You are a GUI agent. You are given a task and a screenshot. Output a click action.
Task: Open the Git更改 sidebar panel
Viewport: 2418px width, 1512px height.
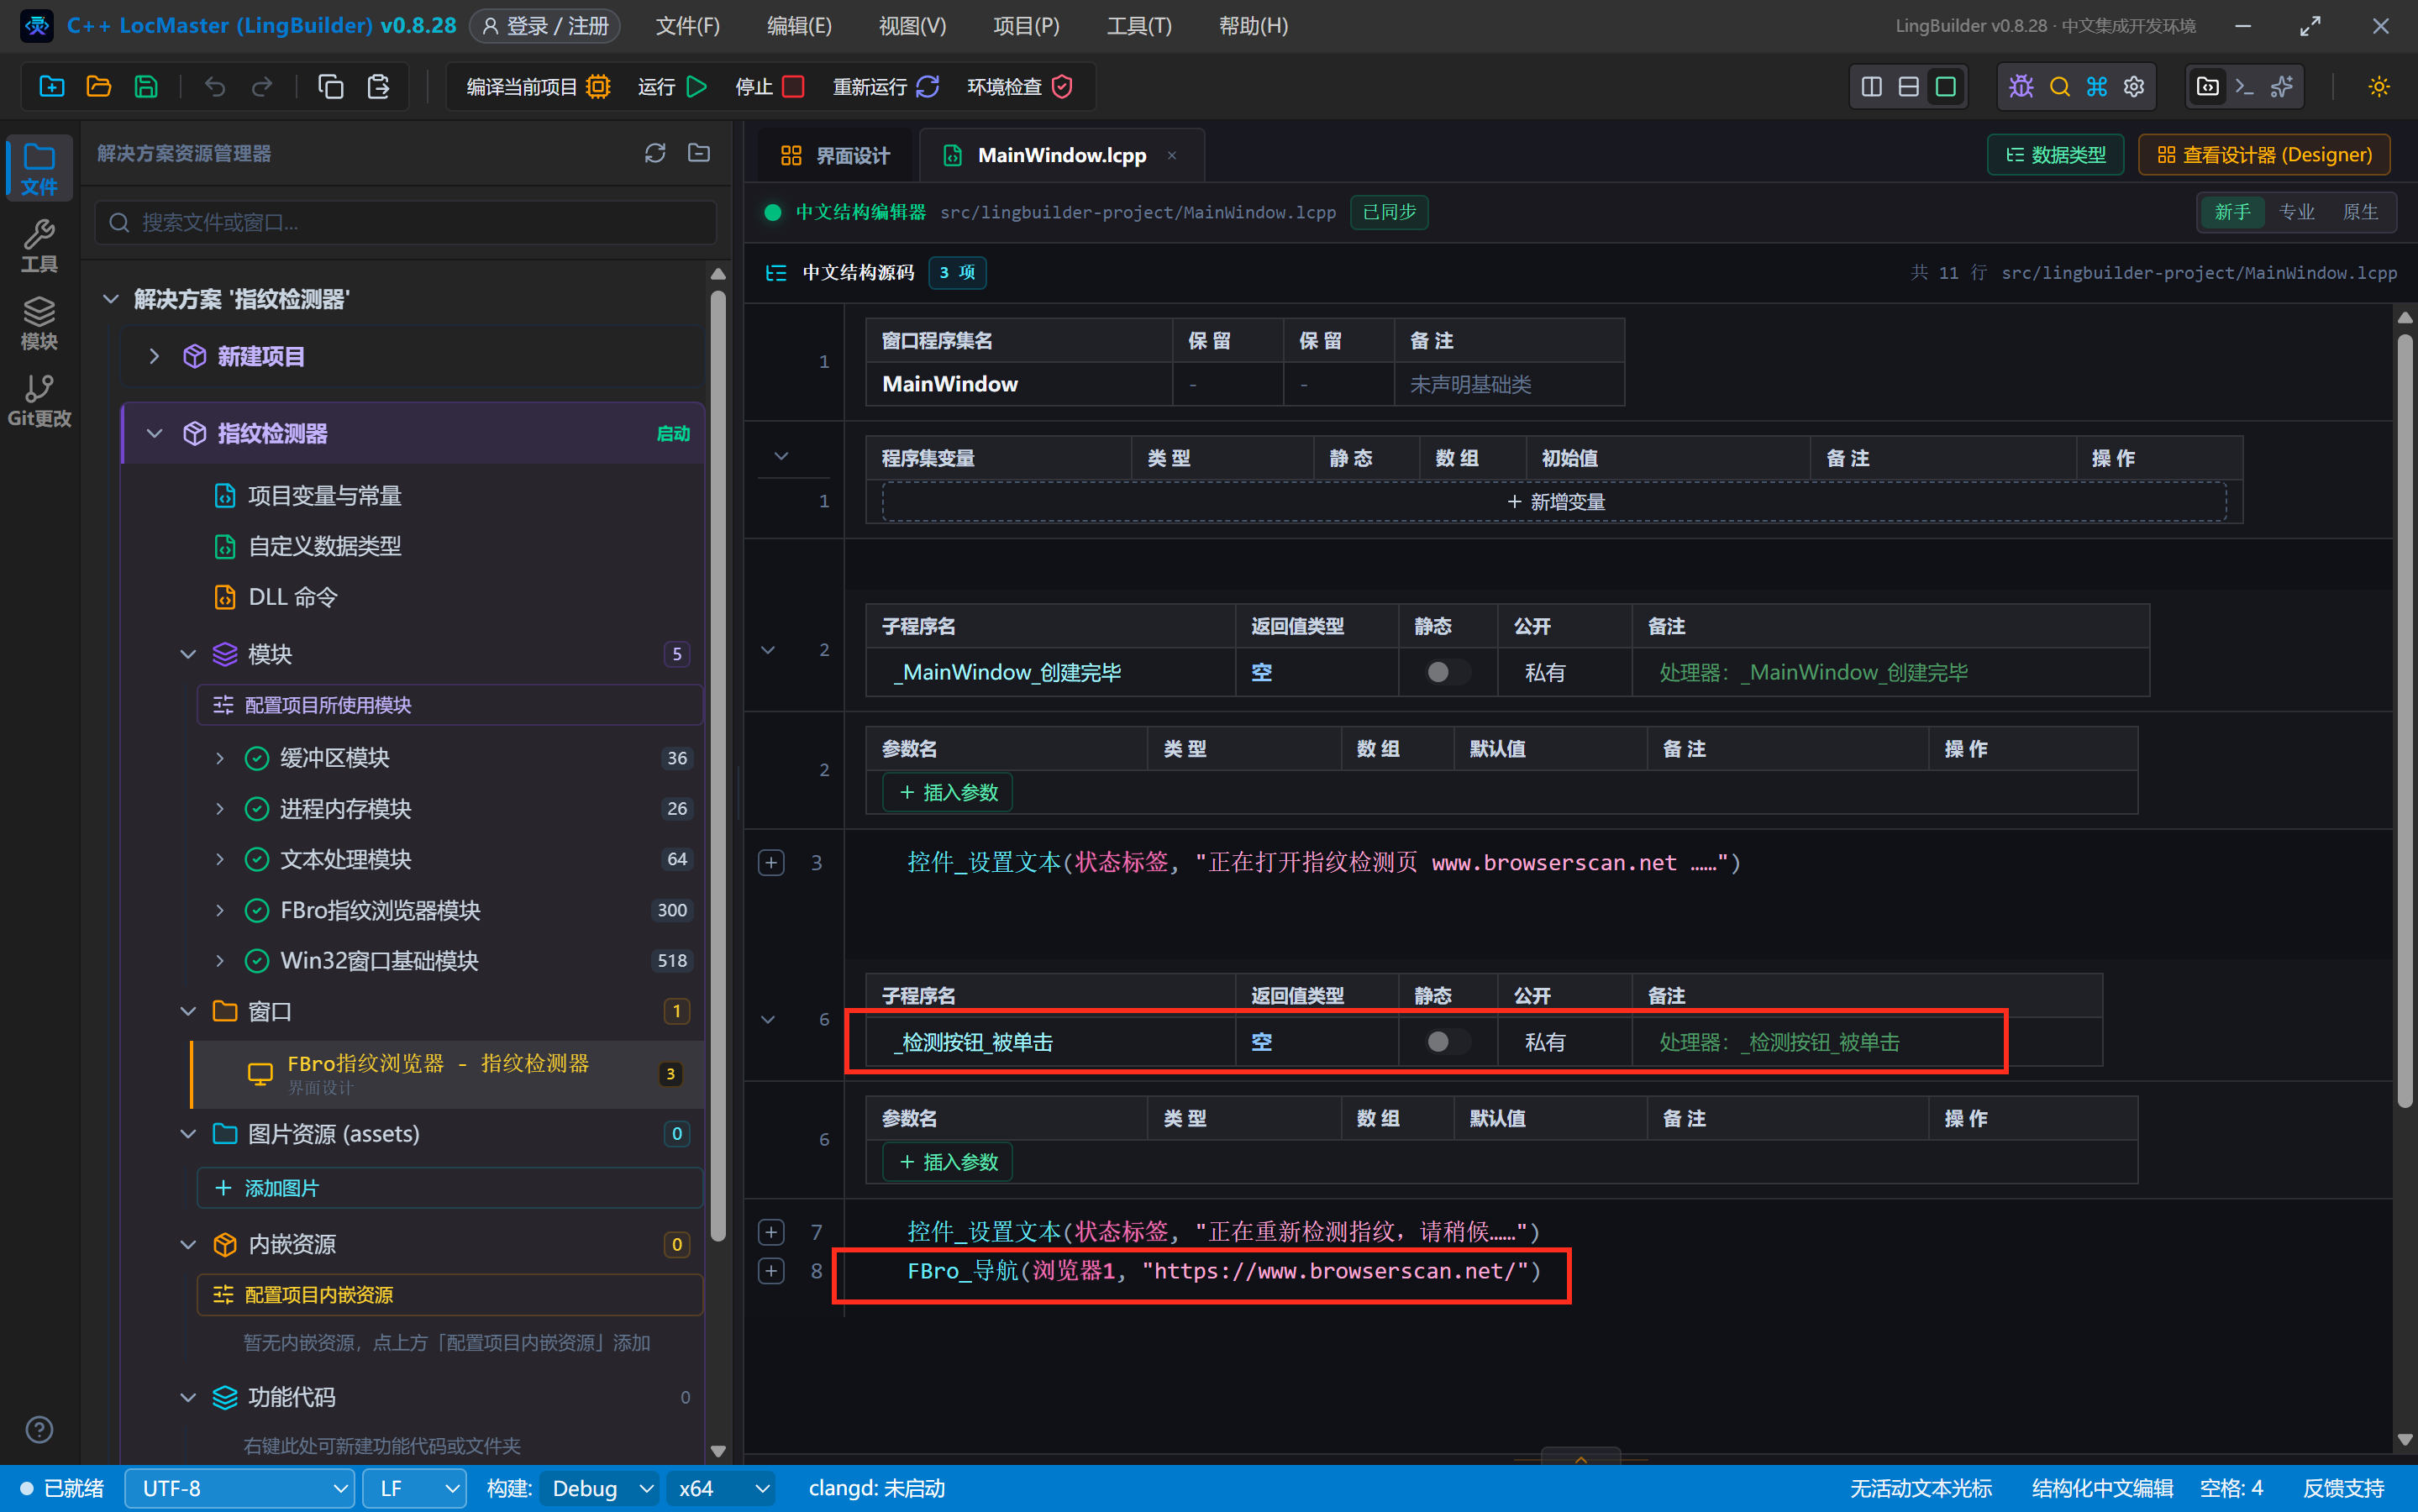pos(39,401)
